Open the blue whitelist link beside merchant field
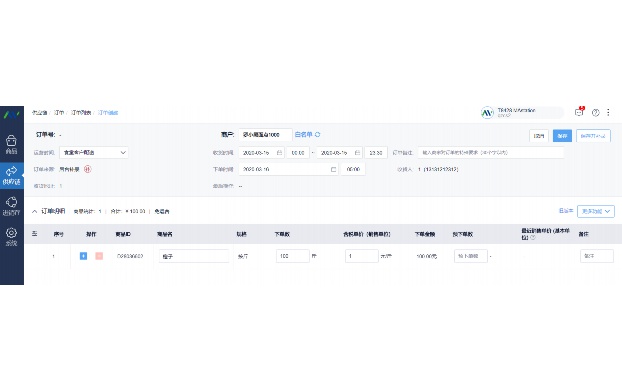The width and height of the screenshot is (622, 391). coord(304,134)
